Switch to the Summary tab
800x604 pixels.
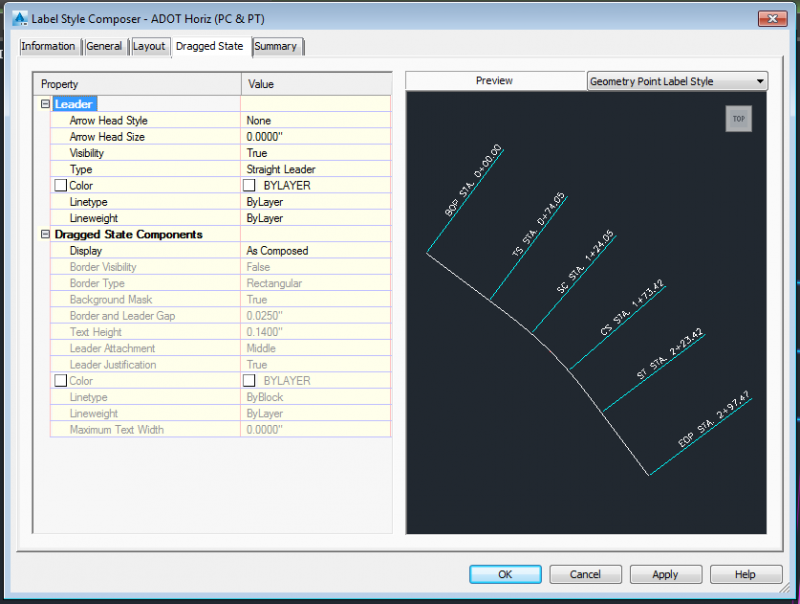(277, 46)
